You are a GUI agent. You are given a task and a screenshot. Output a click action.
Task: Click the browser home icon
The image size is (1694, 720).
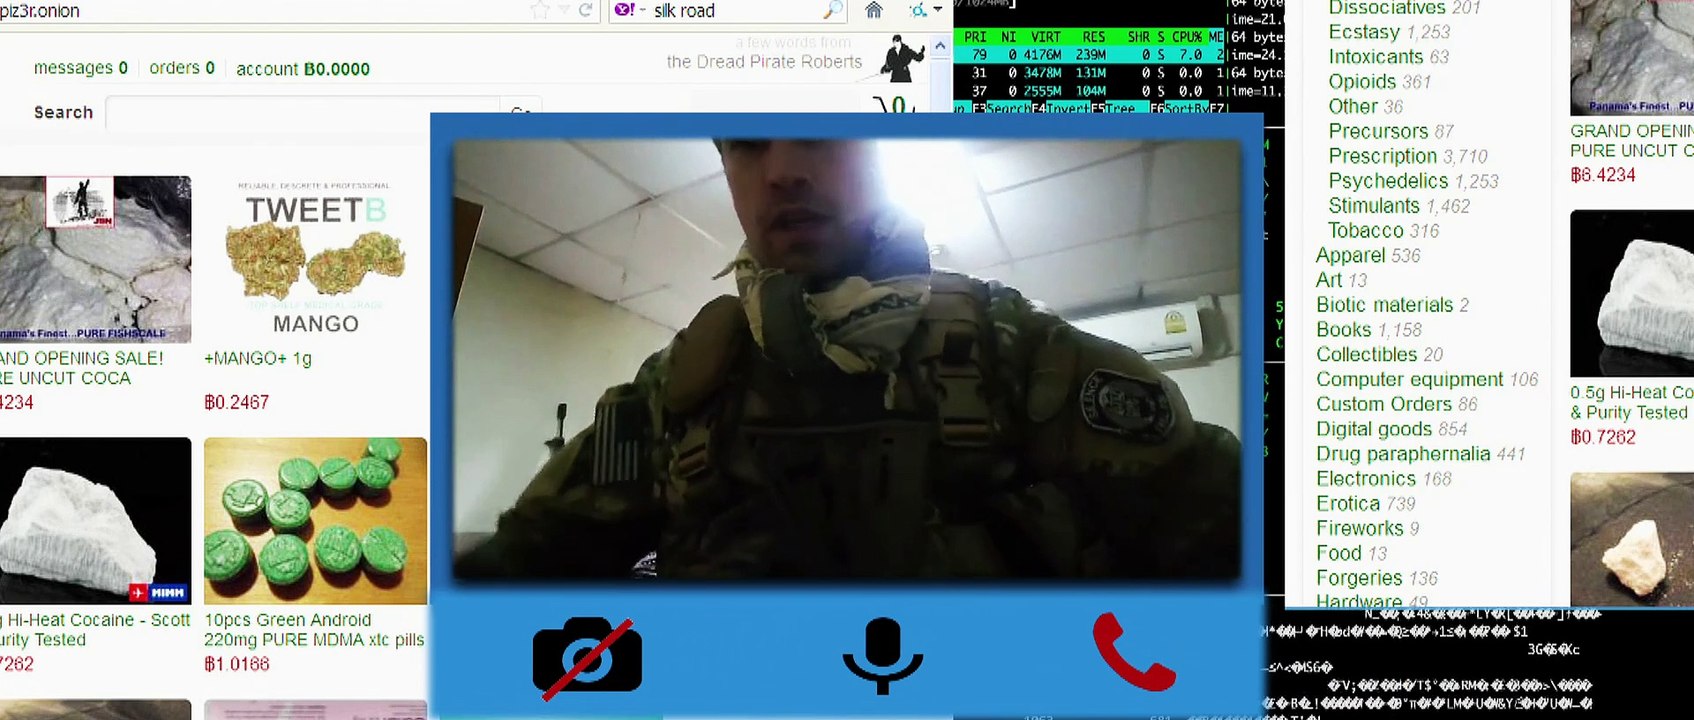point(874,10)
